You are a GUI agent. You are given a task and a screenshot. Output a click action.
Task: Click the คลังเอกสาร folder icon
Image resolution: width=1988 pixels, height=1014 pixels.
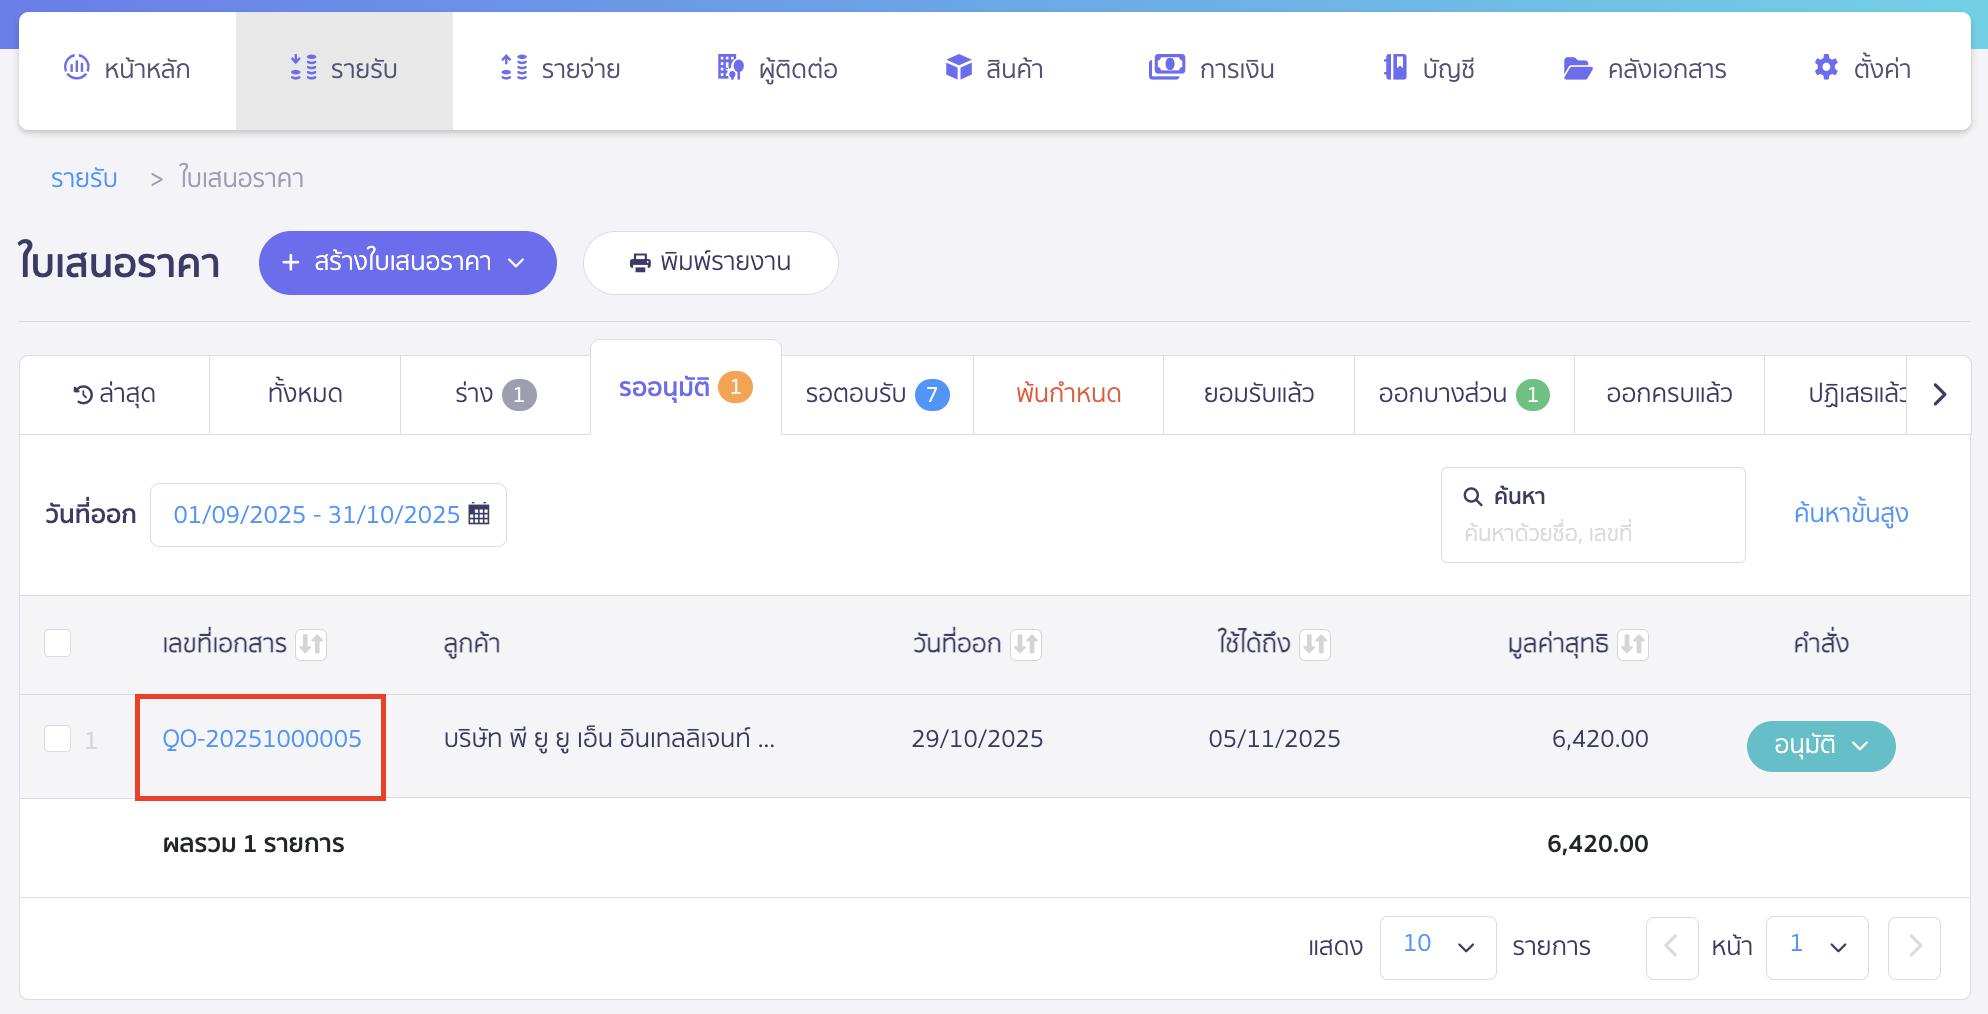pos(1577,68)
